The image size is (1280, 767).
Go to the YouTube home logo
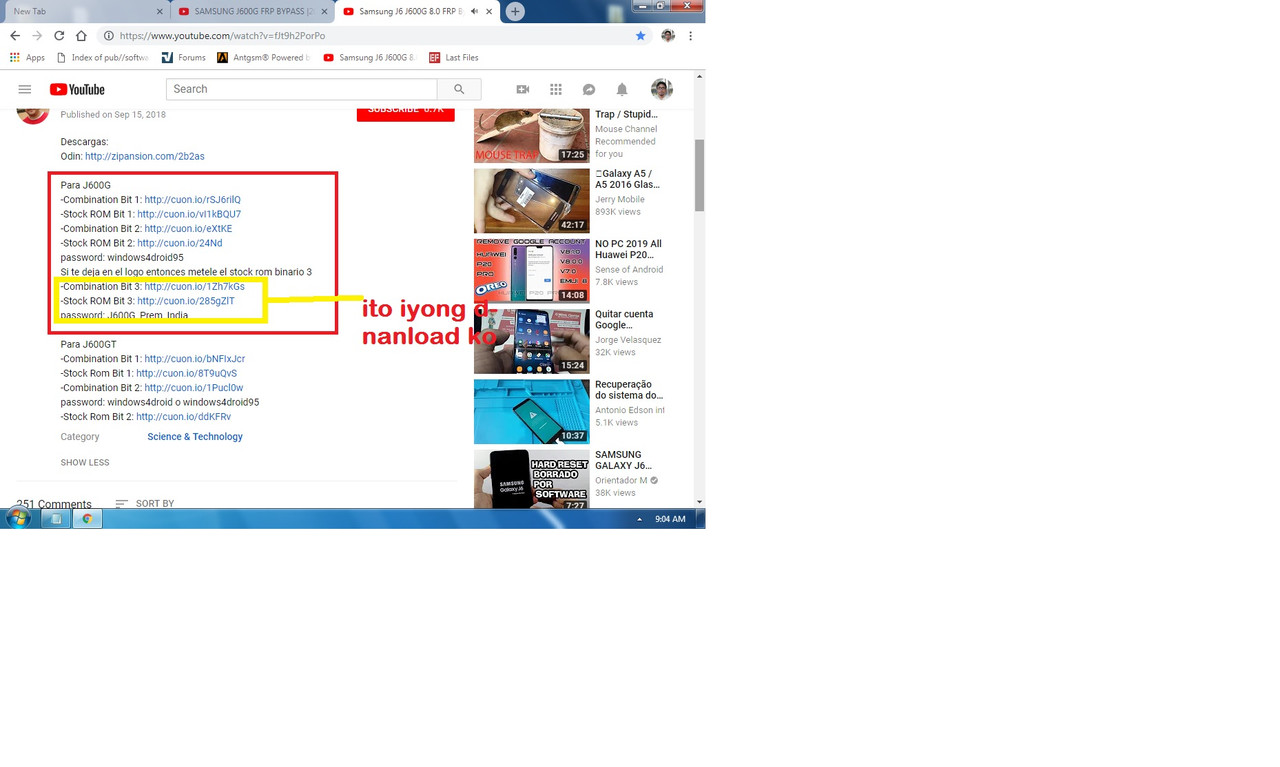click(x=77, y=89)
